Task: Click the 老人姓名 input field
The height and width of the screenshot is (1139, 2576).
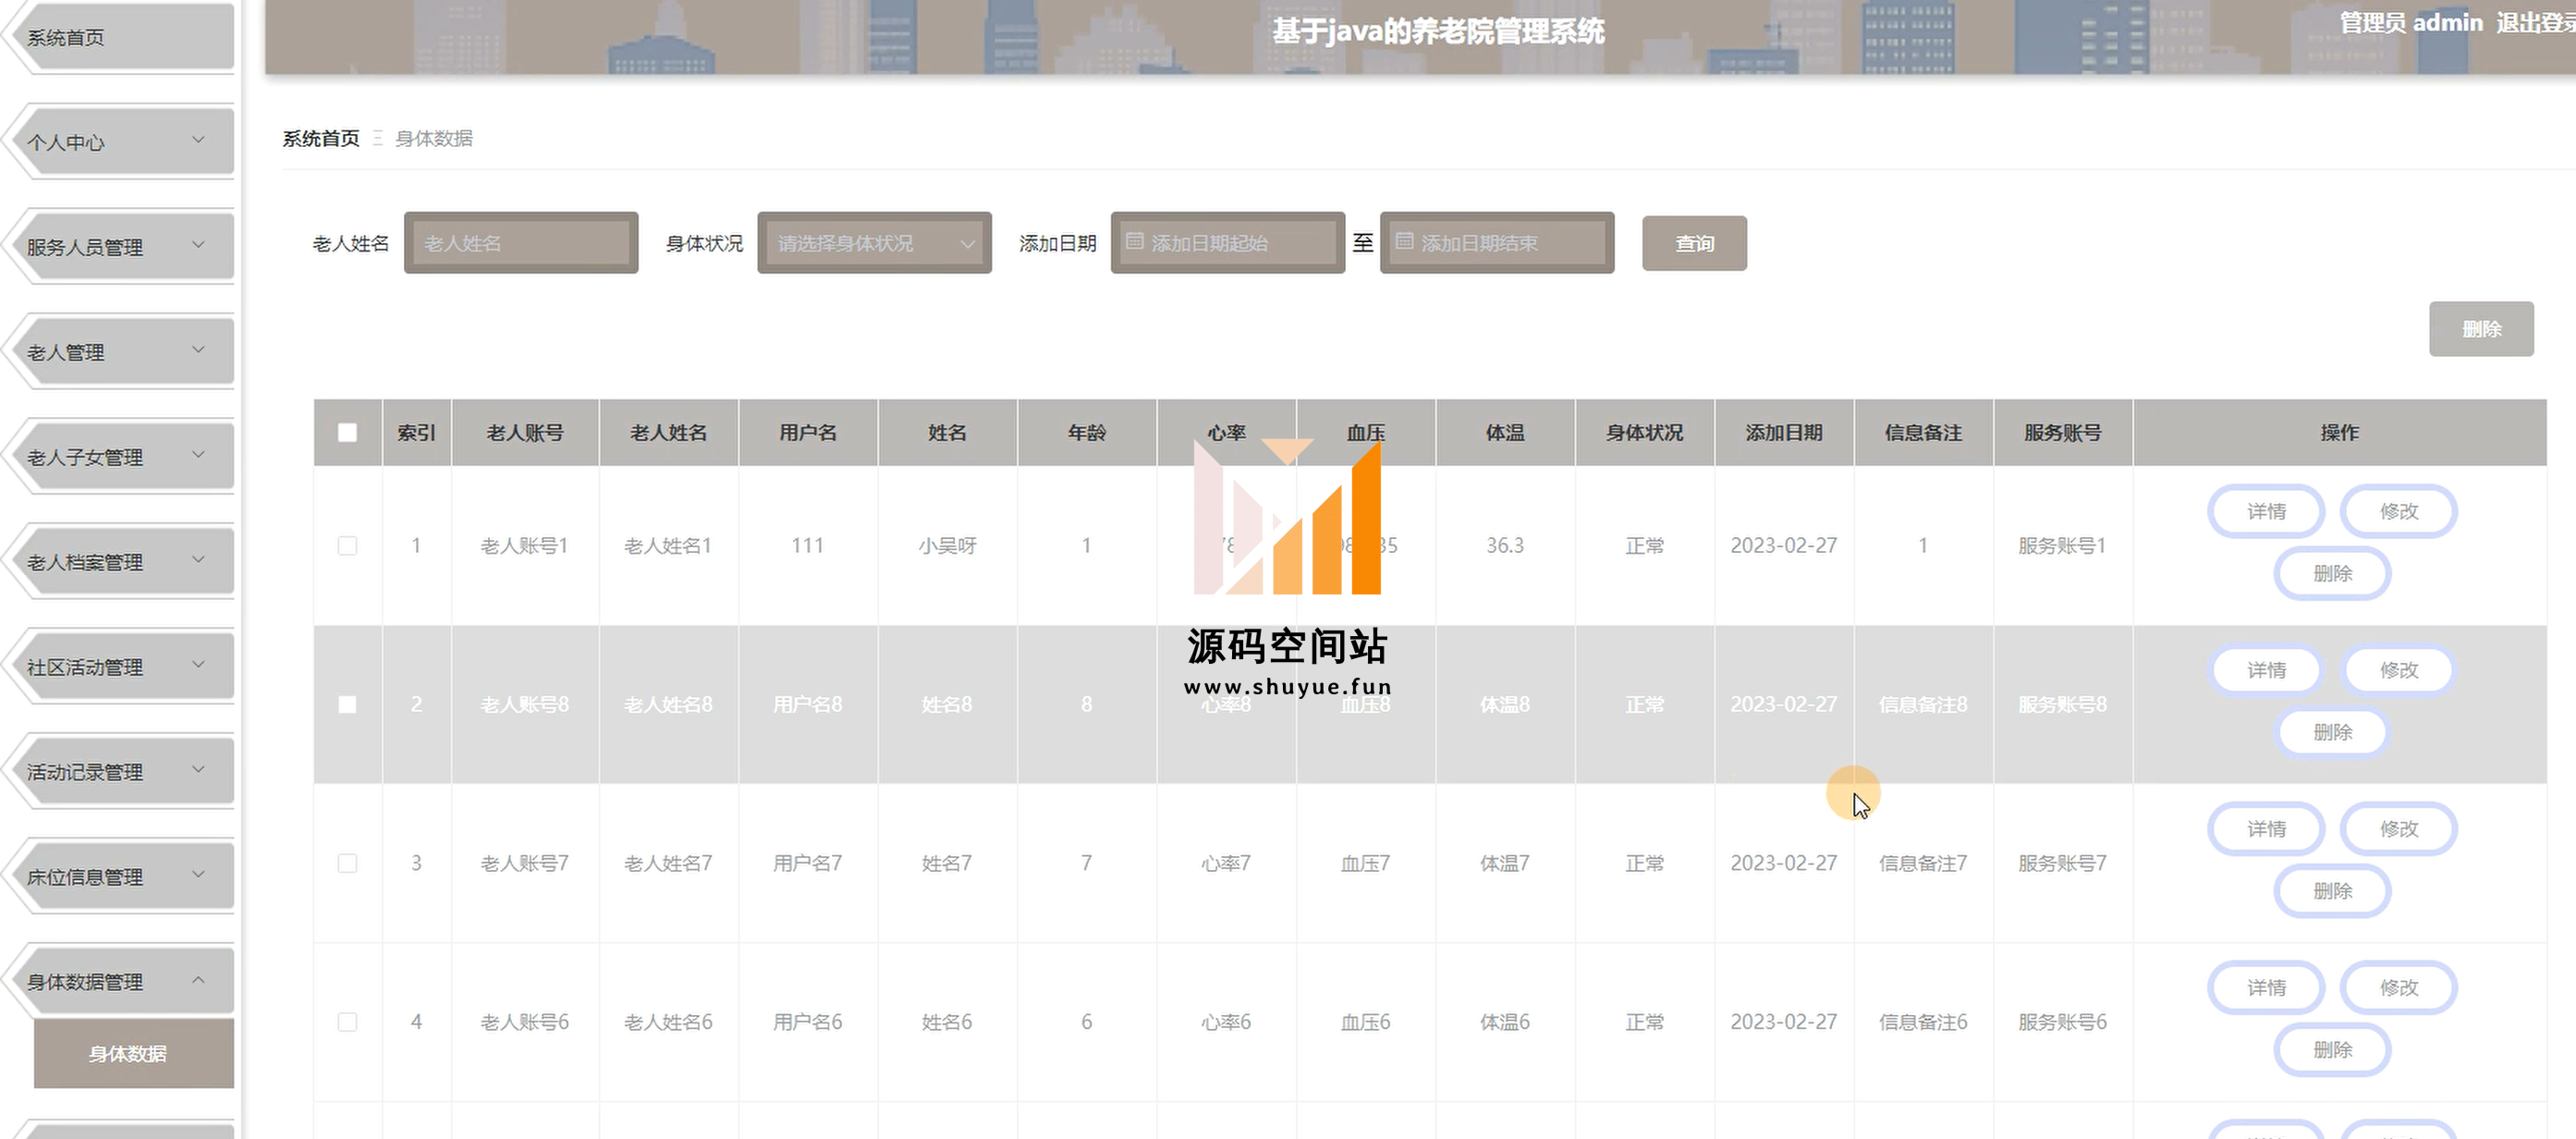Action: pos(521,243)
